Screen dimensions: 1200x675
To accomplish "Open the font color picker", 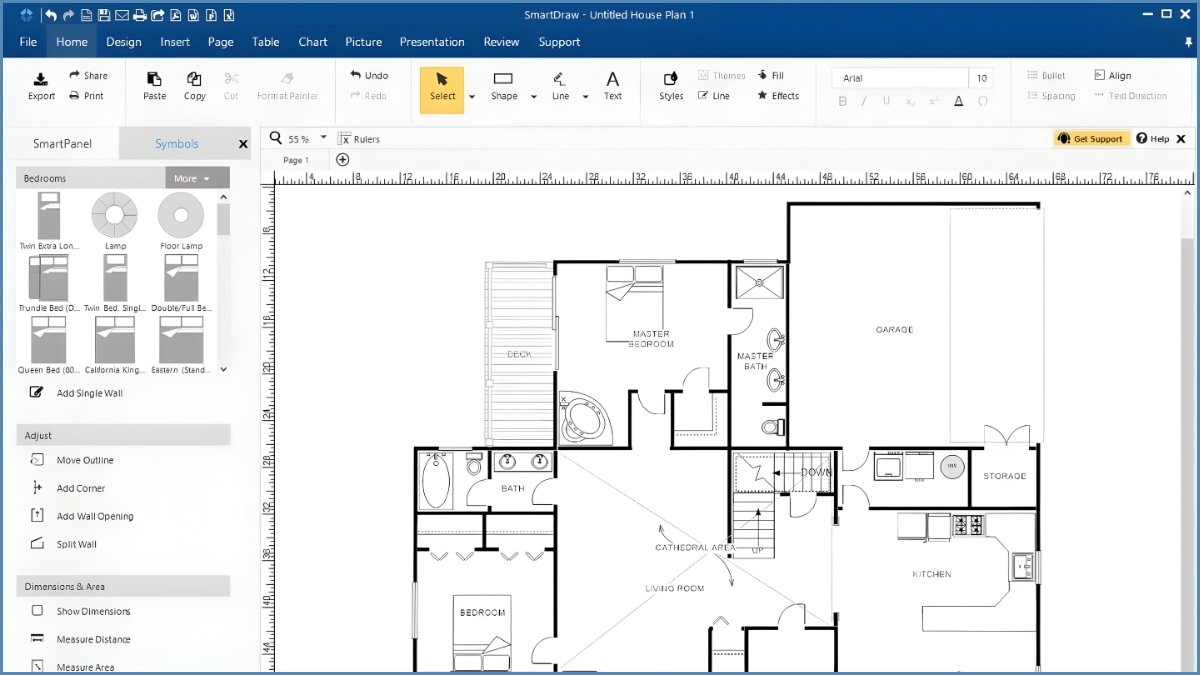I will point(957,101).
